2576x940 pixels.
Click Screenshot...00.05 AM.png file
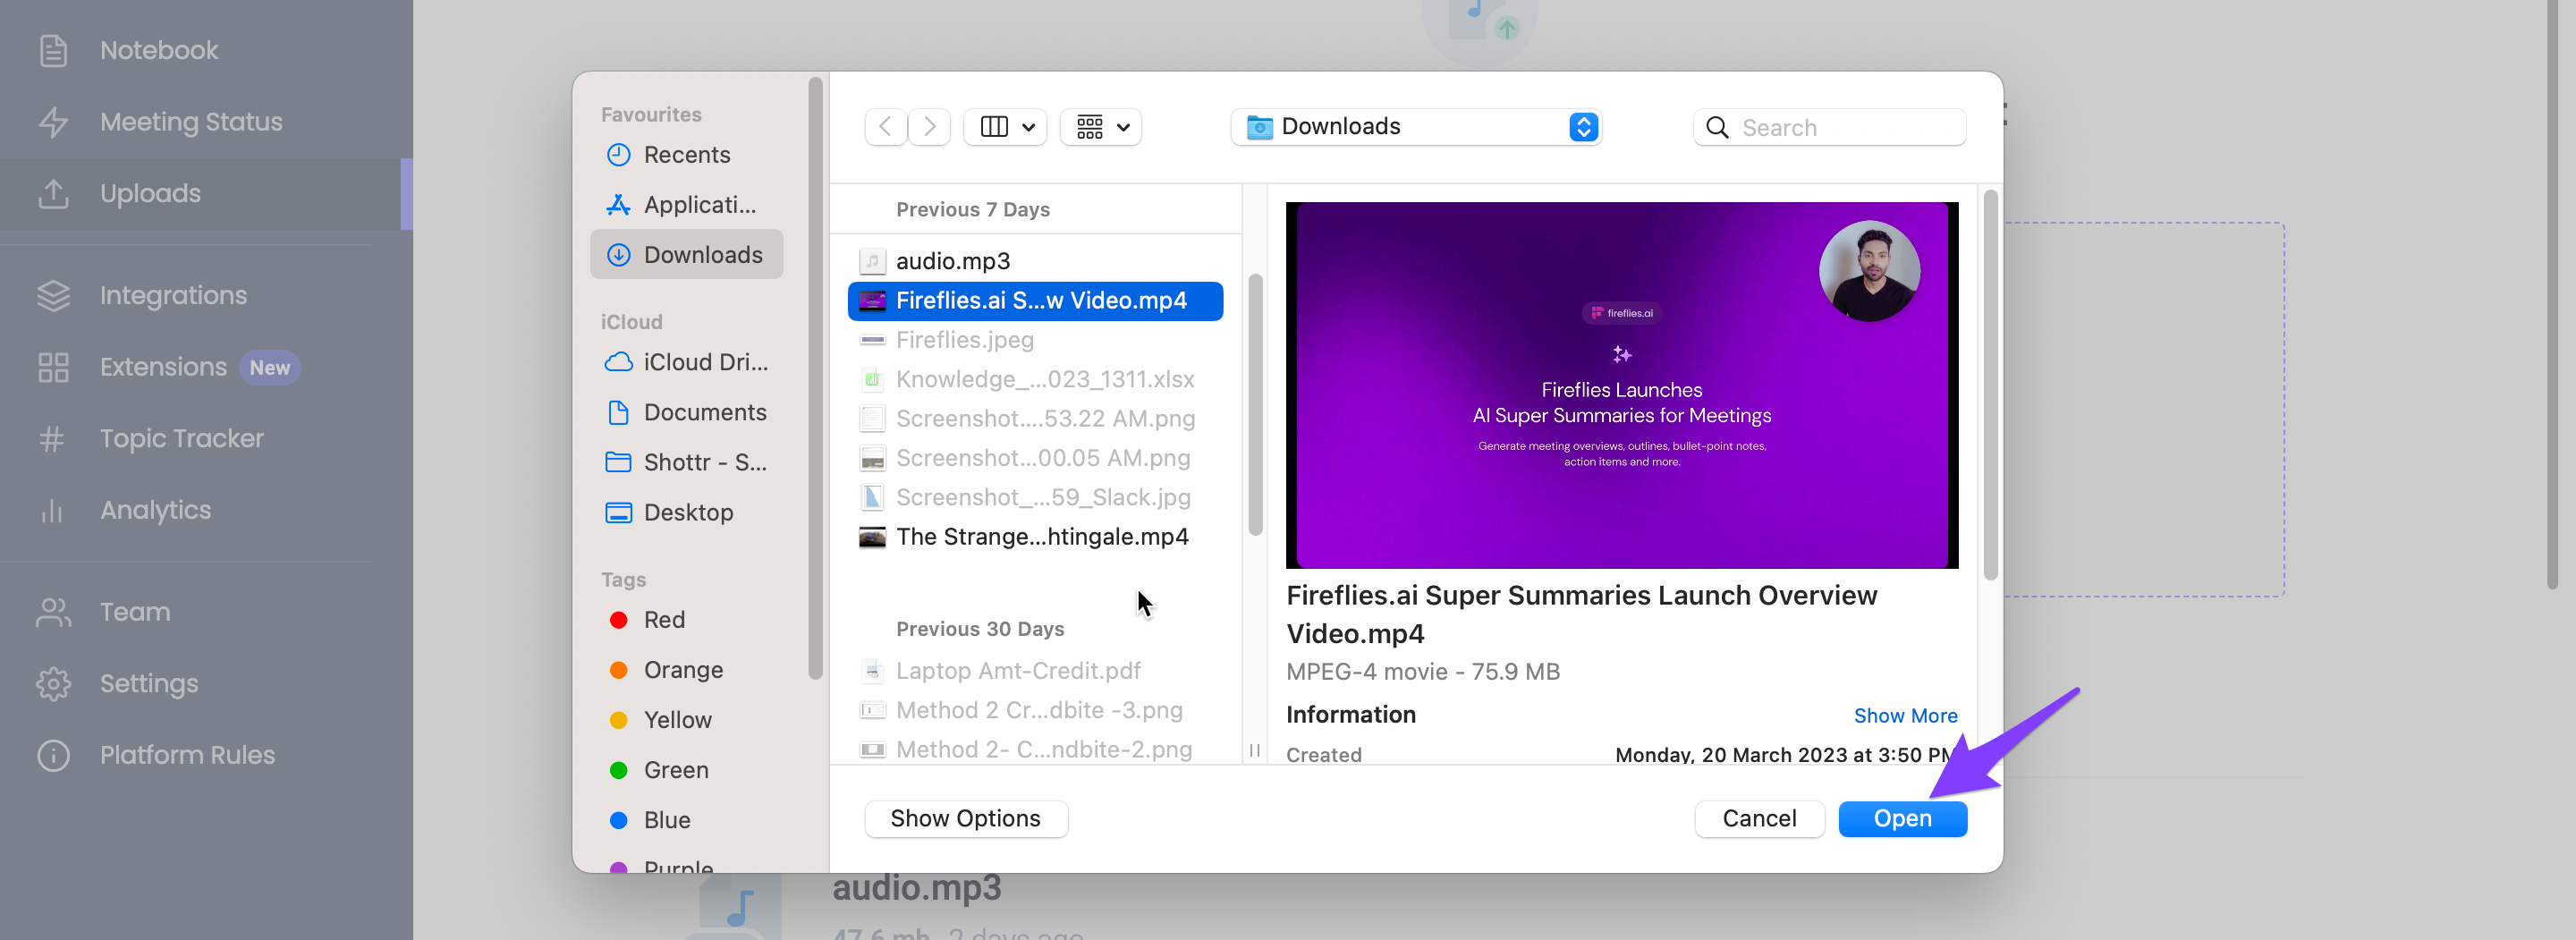[1035, 458]
